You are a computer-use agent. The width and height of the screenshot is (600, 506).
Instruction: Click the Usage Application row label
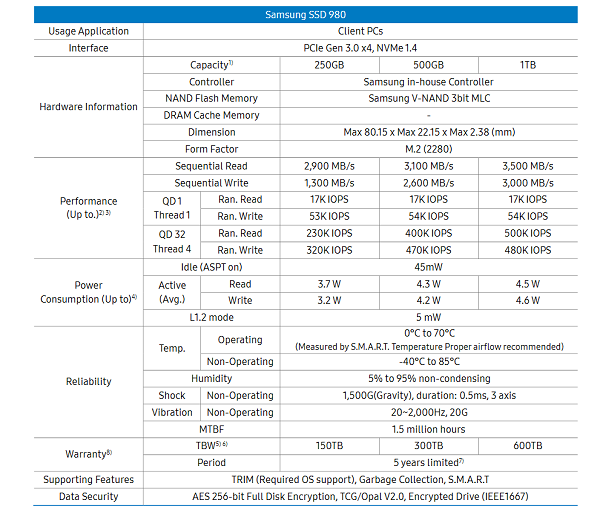coord(88,31)
